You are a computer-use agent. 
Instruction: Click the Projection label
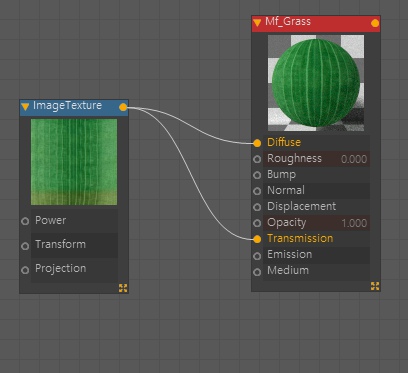[x=61, y=269]
